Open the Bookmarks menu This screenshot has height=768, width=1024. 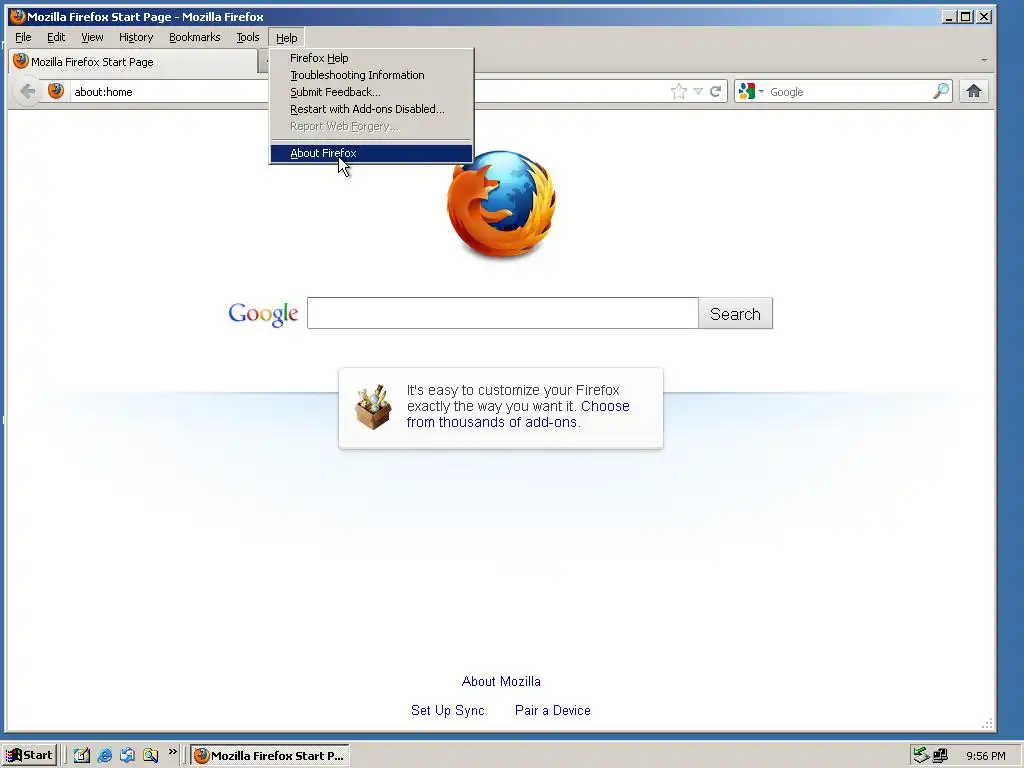(x=195, y=37)
